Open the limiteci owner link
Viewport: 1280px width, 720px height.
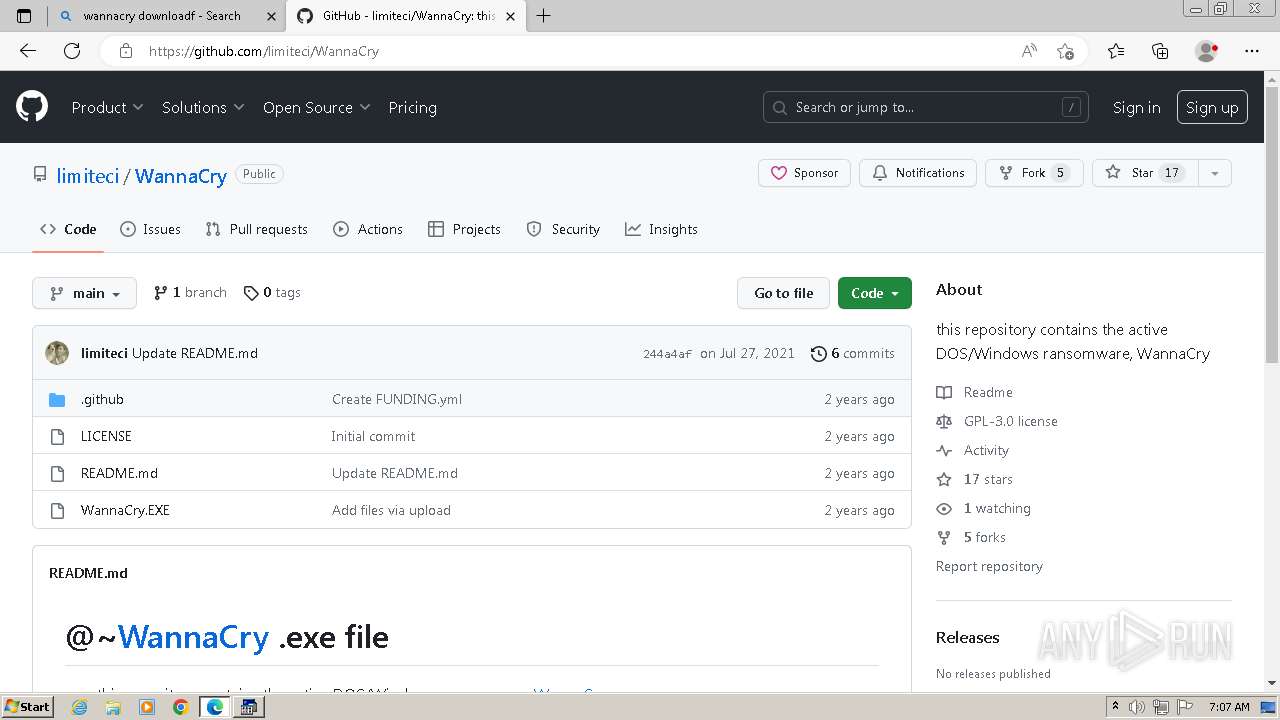tap(88, 176)
